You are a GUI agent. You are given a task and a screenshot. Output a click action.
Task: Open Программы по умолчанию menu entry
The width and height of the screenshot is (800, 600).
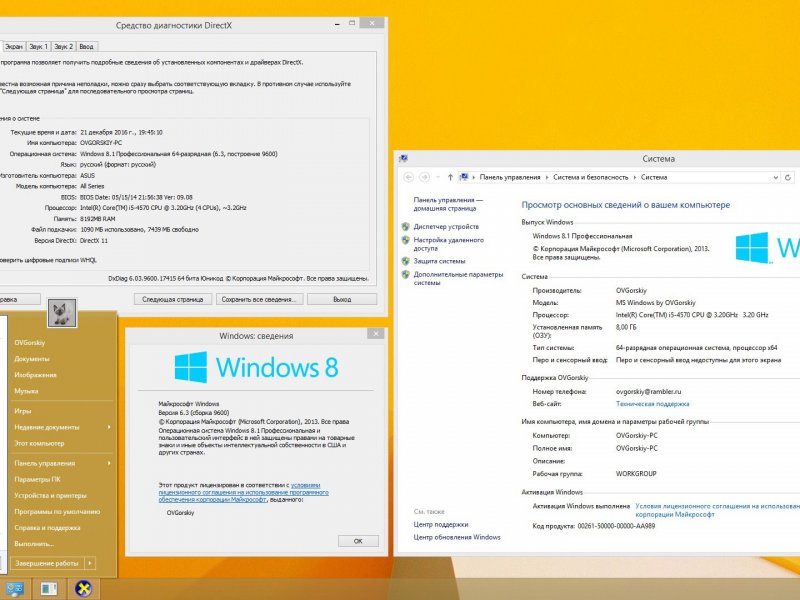pos(57,512)
